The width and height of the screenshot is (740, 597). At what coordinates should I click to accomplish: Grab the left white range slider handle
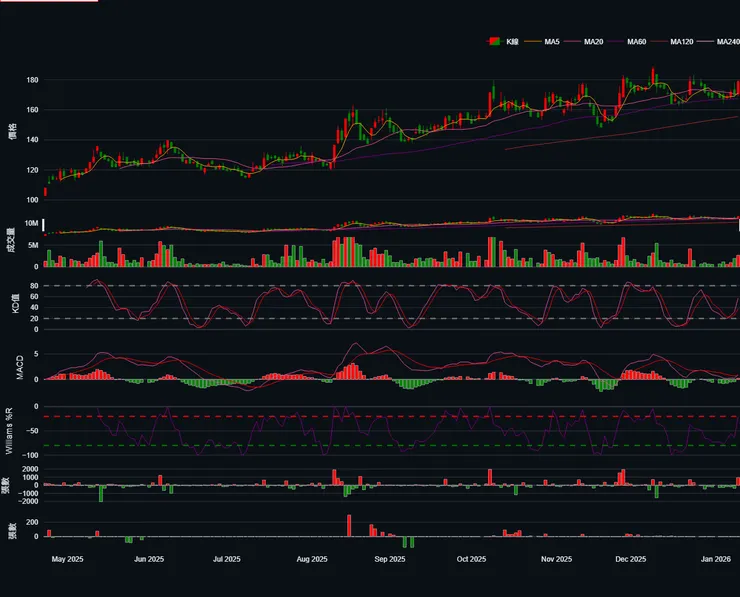click(x=43, y=225)
